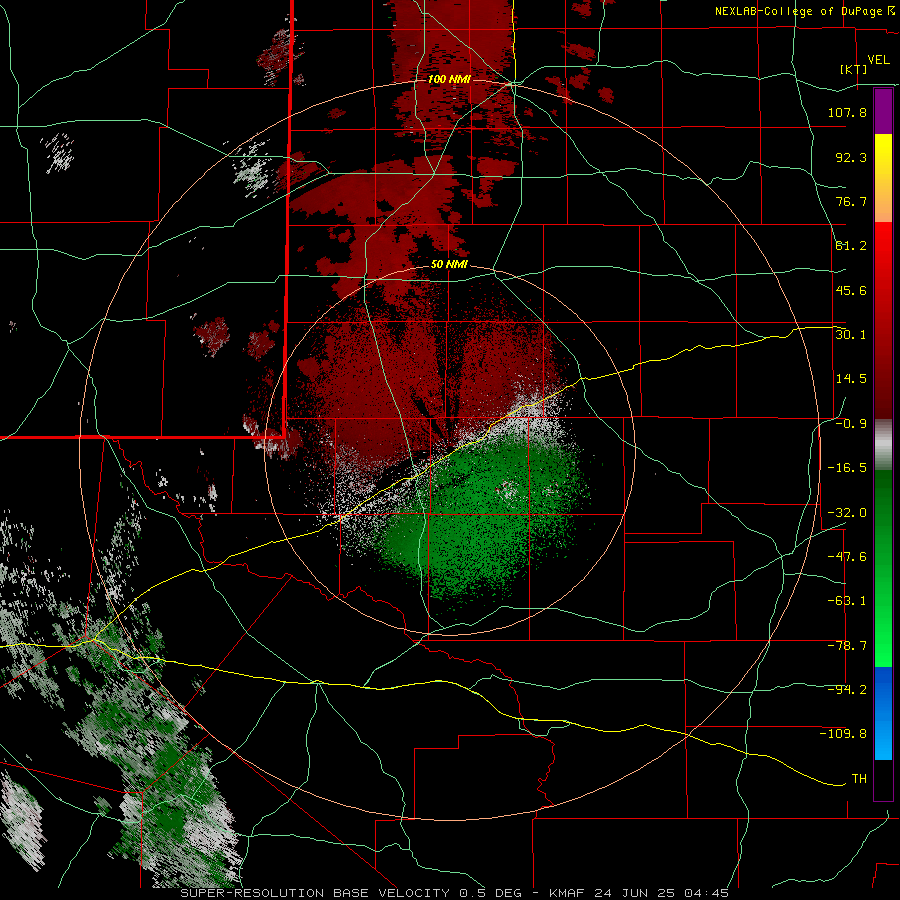Click the 30.1 velocity scale value
Screen dimensions: 900x900
tap(851, 334)
